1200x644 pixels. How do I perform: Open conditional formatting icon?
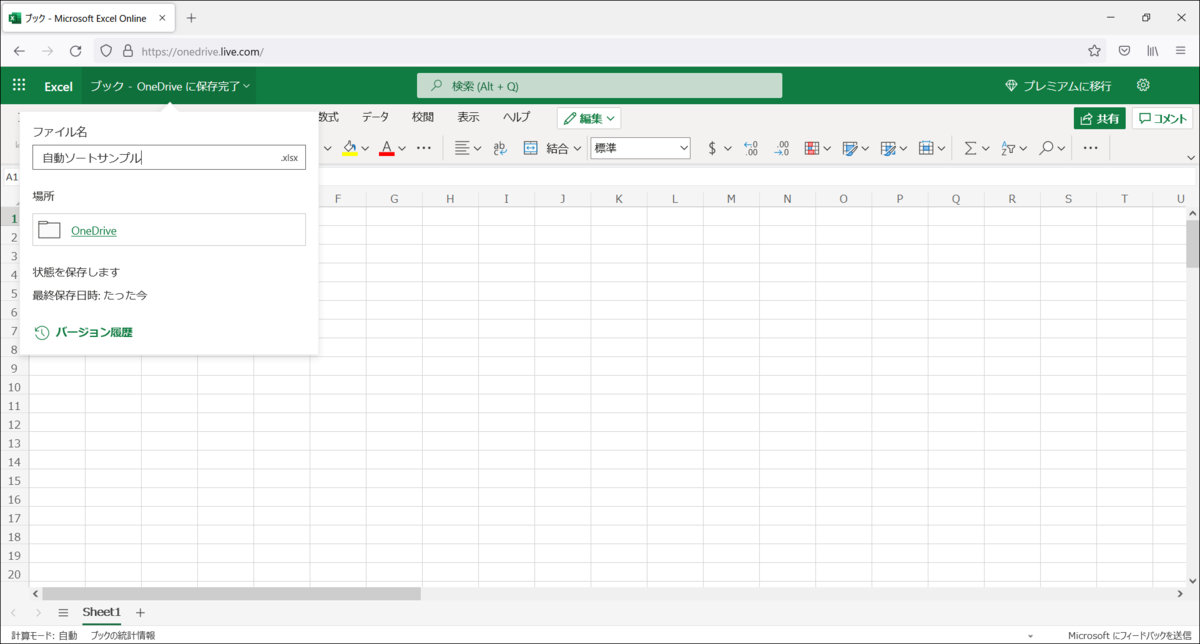(812, 148)
